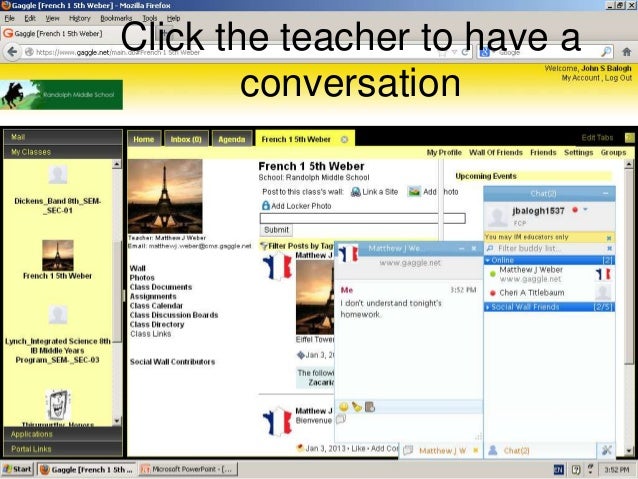Click the search magnifier in Google box
The width and height of the screenshot is (638, 479).
tap(606, 52)
